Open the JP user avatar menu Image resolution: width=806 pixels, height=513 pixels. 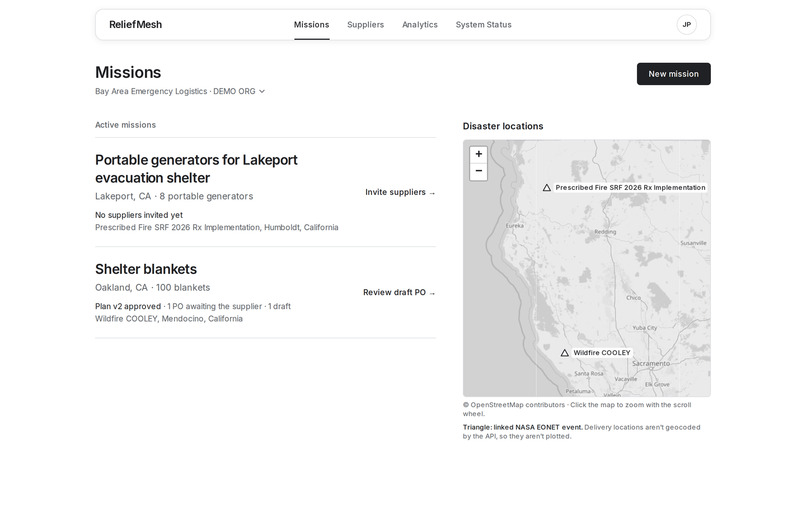point(686,25)
